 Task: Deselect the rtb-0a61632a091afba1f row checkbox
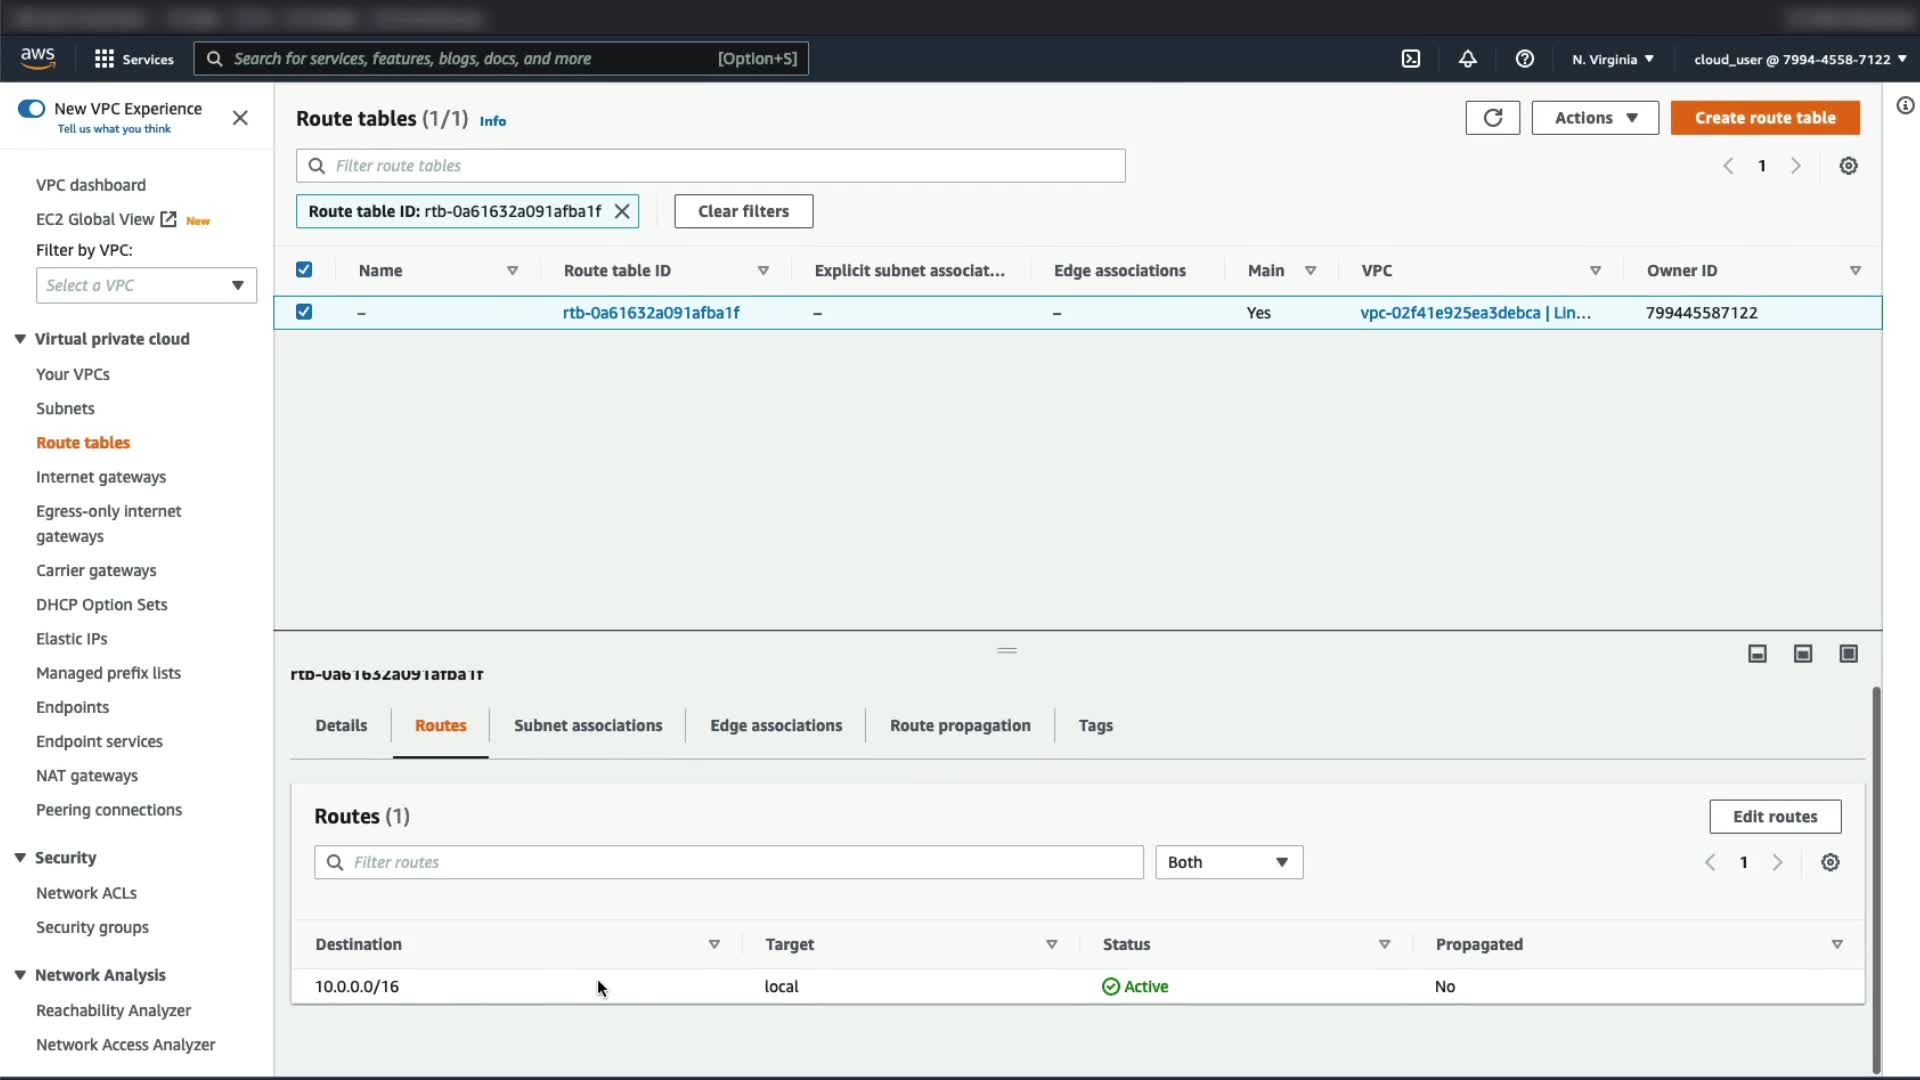point(304,312)
